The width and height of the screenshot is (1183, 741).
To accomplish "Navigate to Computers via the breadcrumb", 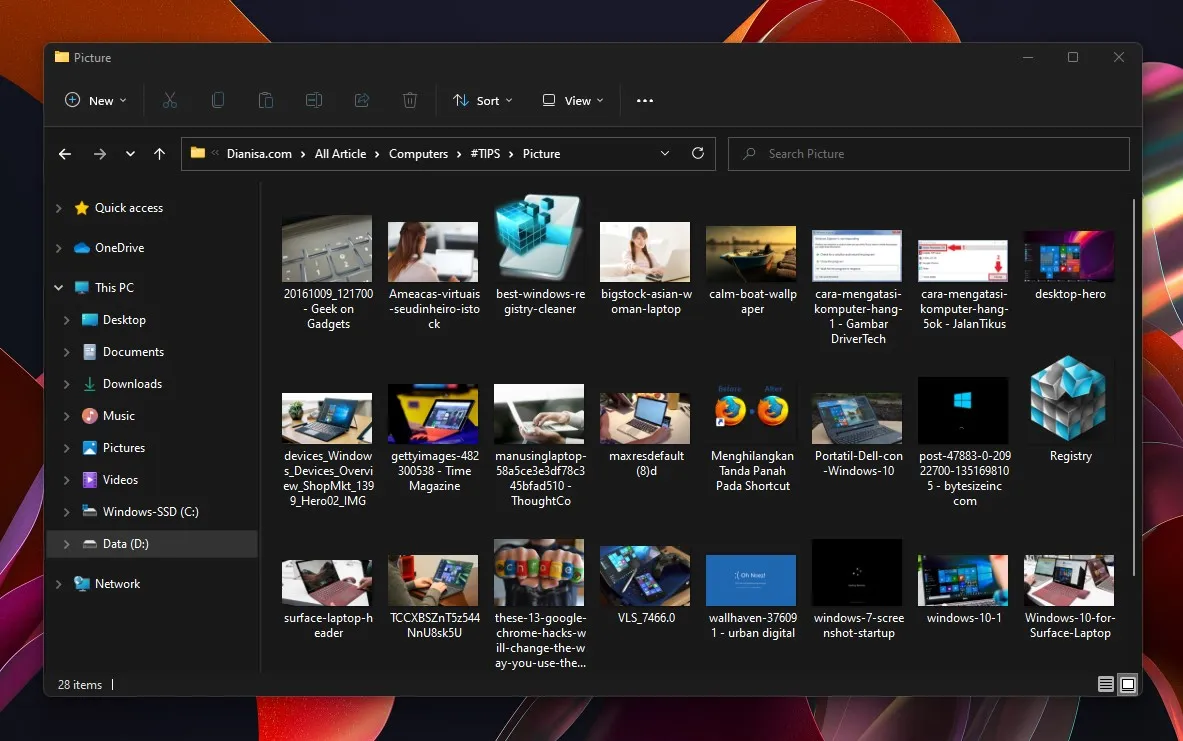I will [x=419, y=153].
